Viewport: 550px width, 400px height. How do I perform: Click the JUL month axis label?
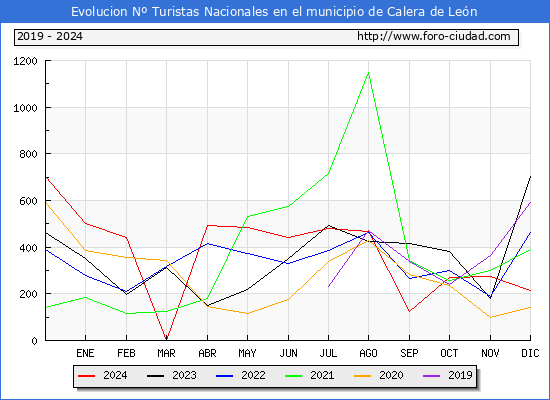[328, 353]
